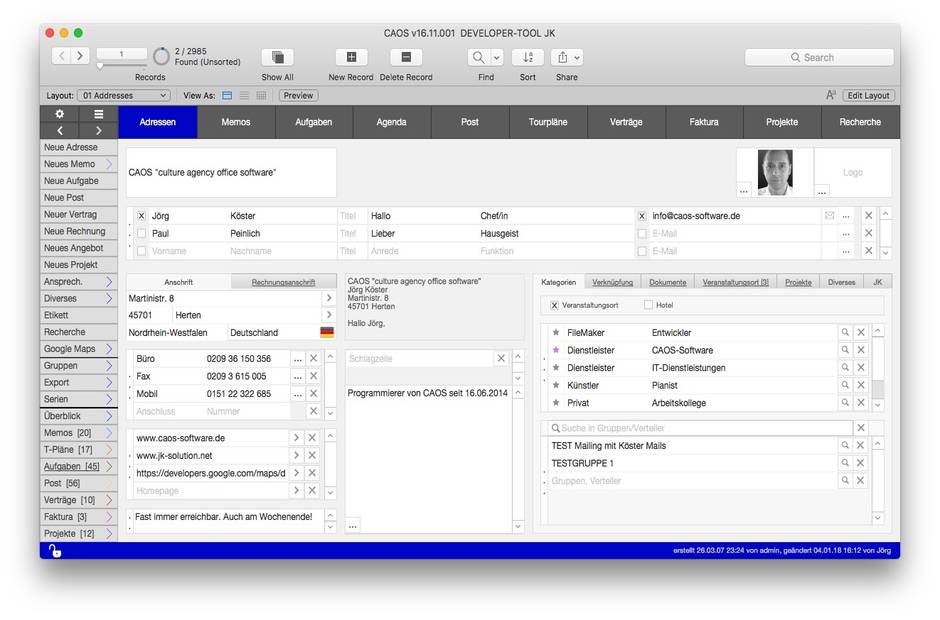Expand the Find dropdown arrow
Viewport: 940px width, 620px height.
click(x=497, y=58)
